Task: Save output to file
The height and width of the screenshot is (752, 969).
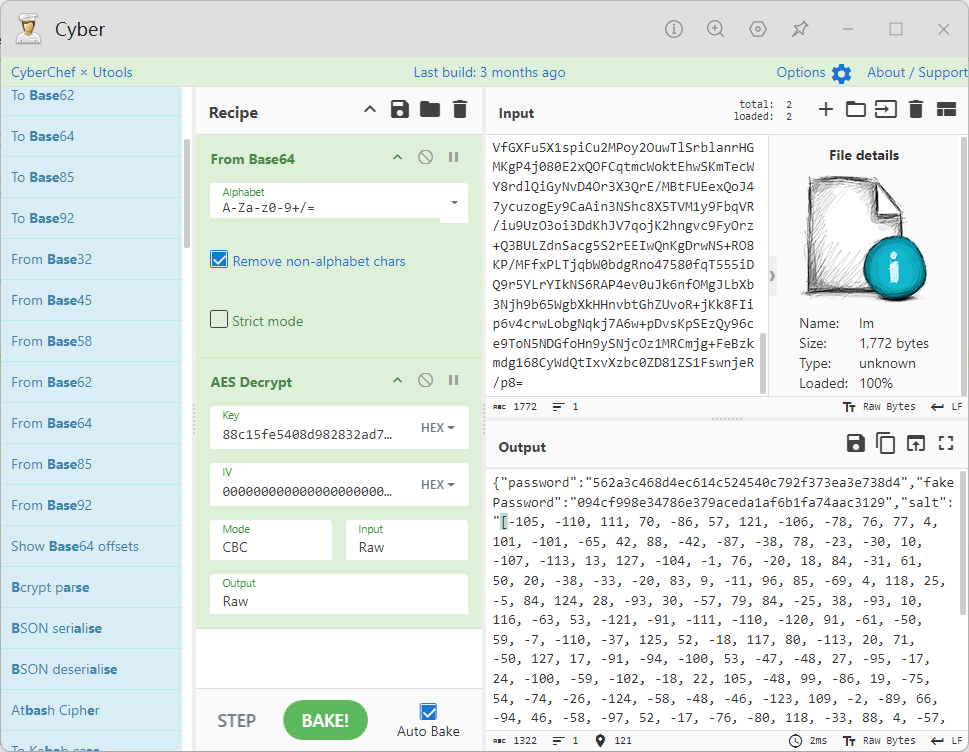Action: 855,443
